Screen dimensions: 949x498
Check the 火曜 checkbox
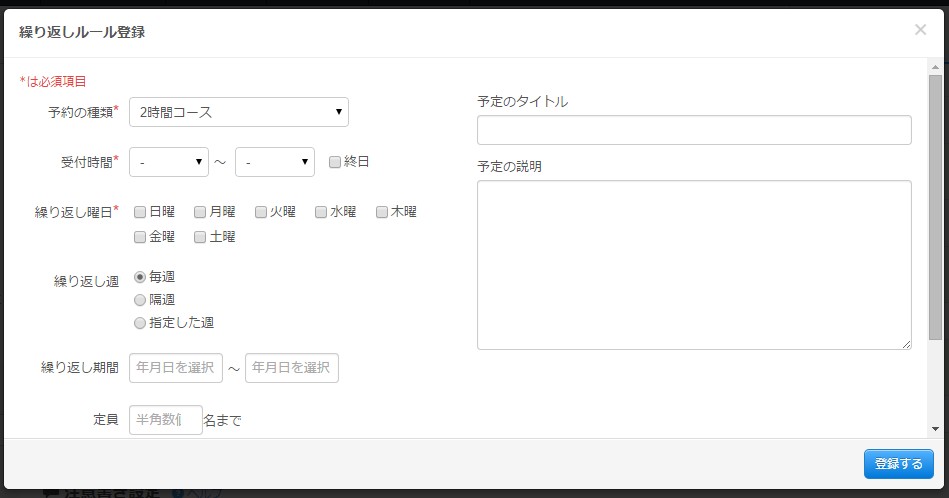pos(261,212)
